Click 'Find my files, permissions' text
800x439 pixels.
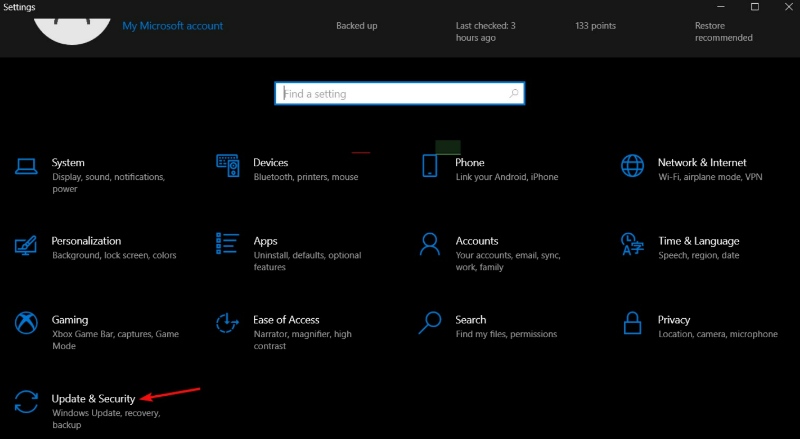pyautogui.click(x=506, y=334)
